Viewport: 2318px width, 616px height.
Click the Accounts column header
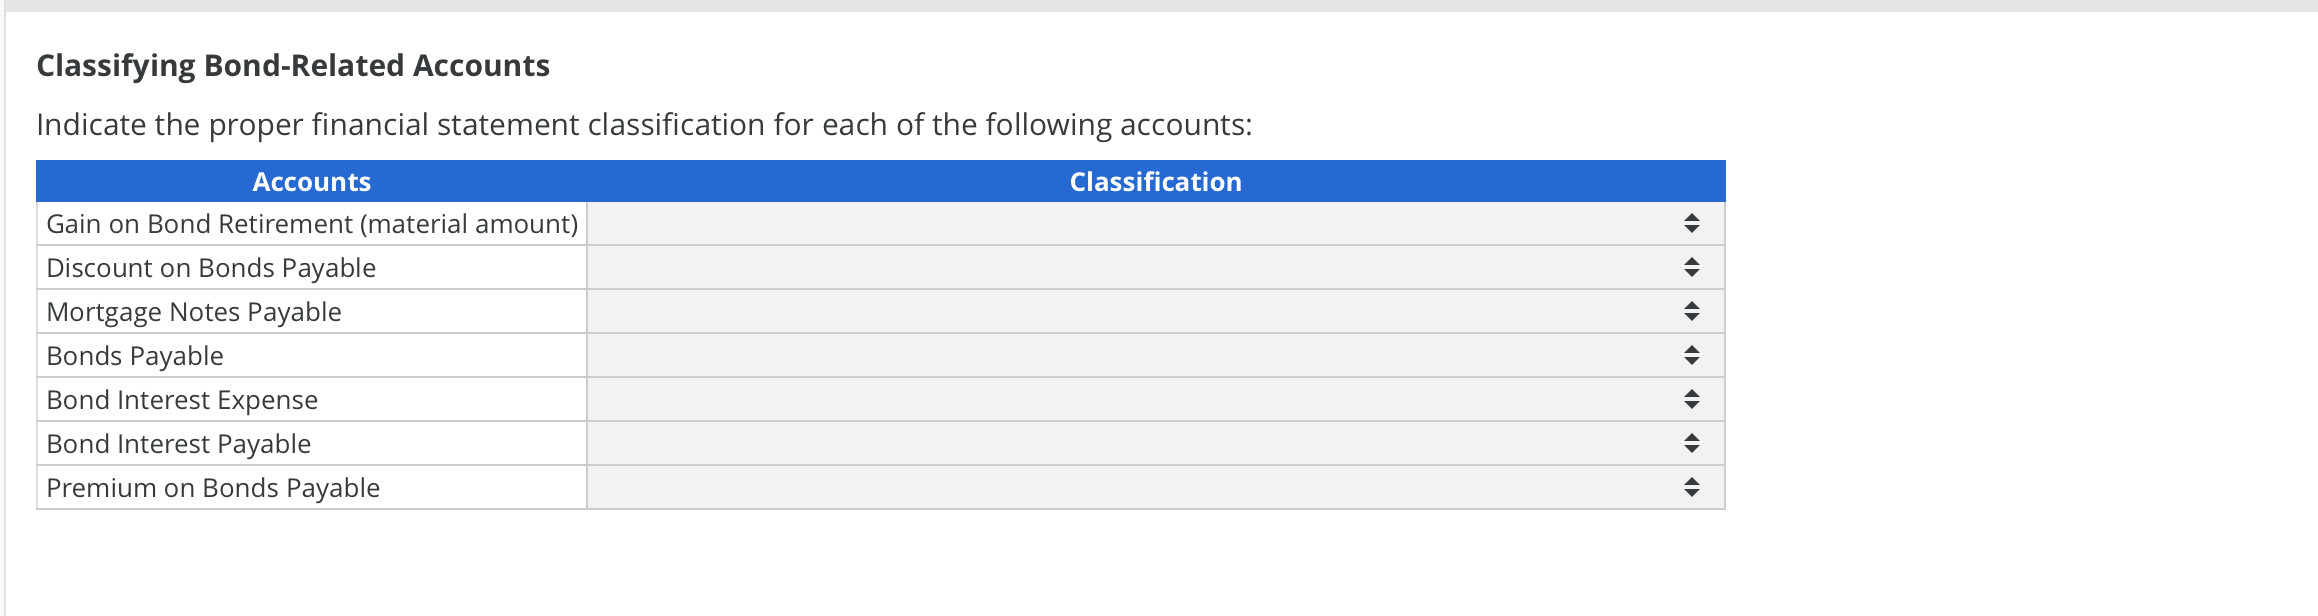pyautogui.click(x=311, y=181)
